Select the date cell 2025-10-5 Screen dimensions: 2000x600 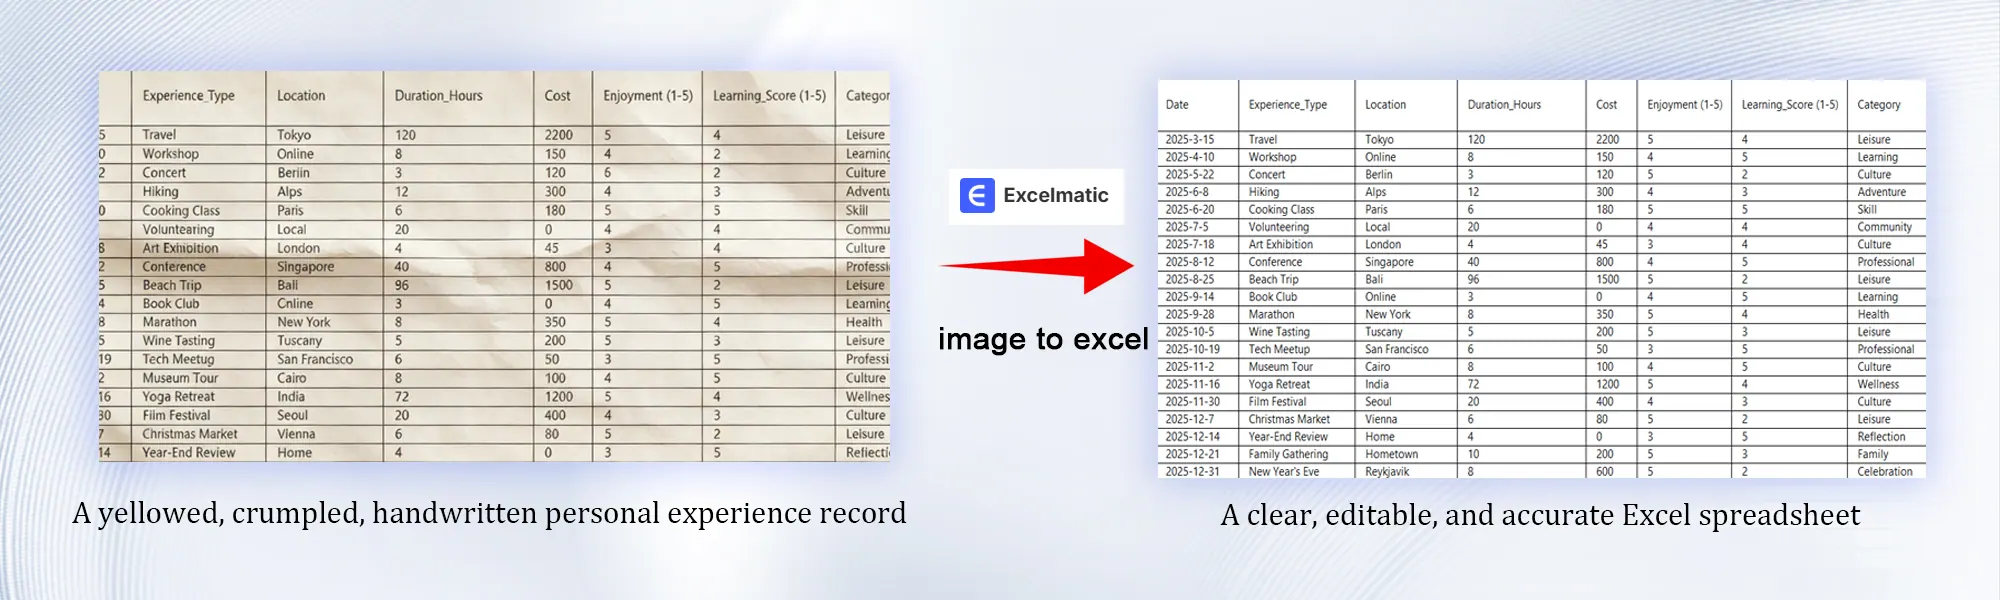1189,332
